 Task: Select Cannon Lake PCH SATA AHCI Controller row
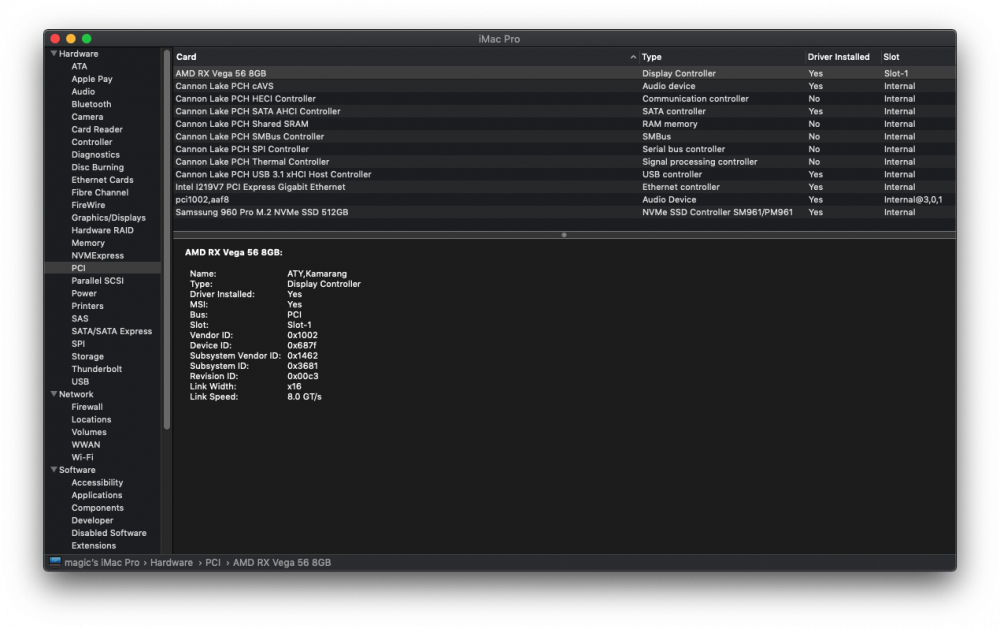[564, 111]
